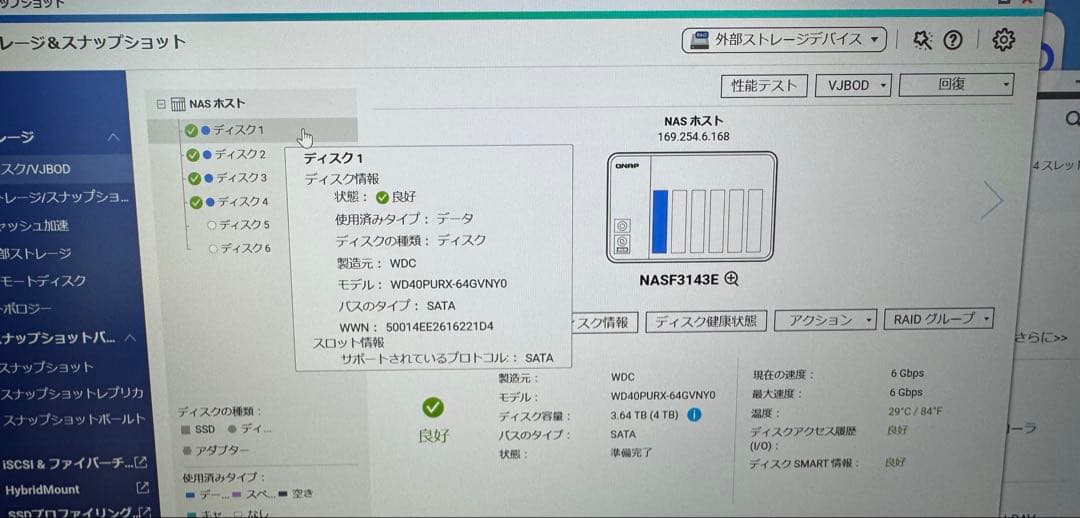Click the external link icon beside HybridMount
Screen dimensions: 1080x518
click(x=143, y=488)
